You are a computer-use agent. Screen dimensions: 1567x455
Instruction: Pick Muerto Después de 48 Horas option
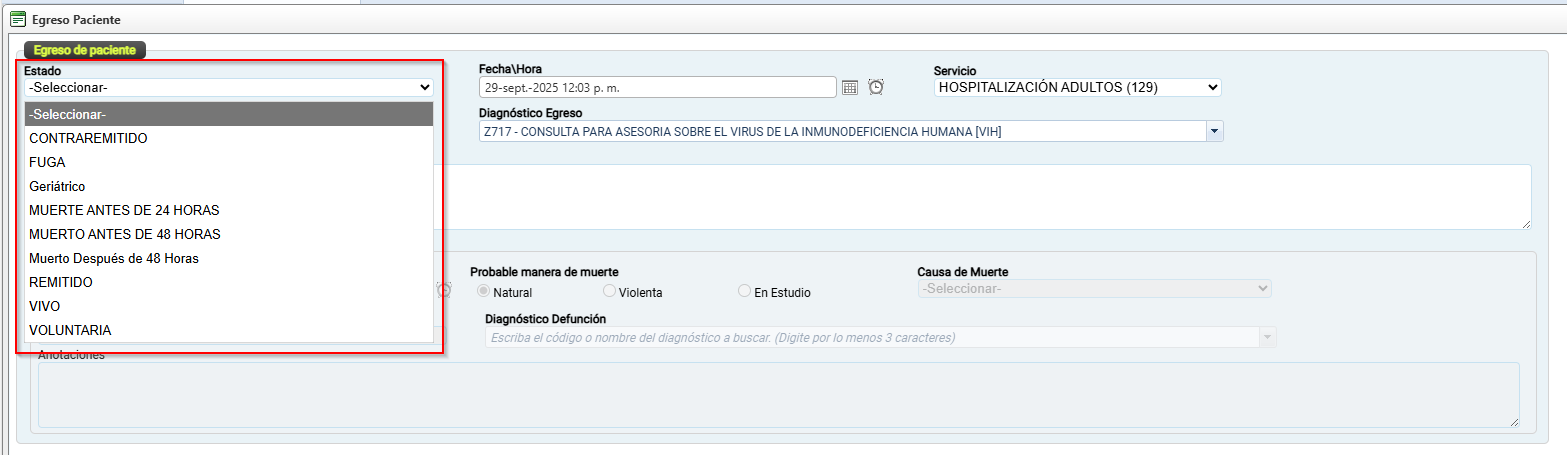click(114, 258)
